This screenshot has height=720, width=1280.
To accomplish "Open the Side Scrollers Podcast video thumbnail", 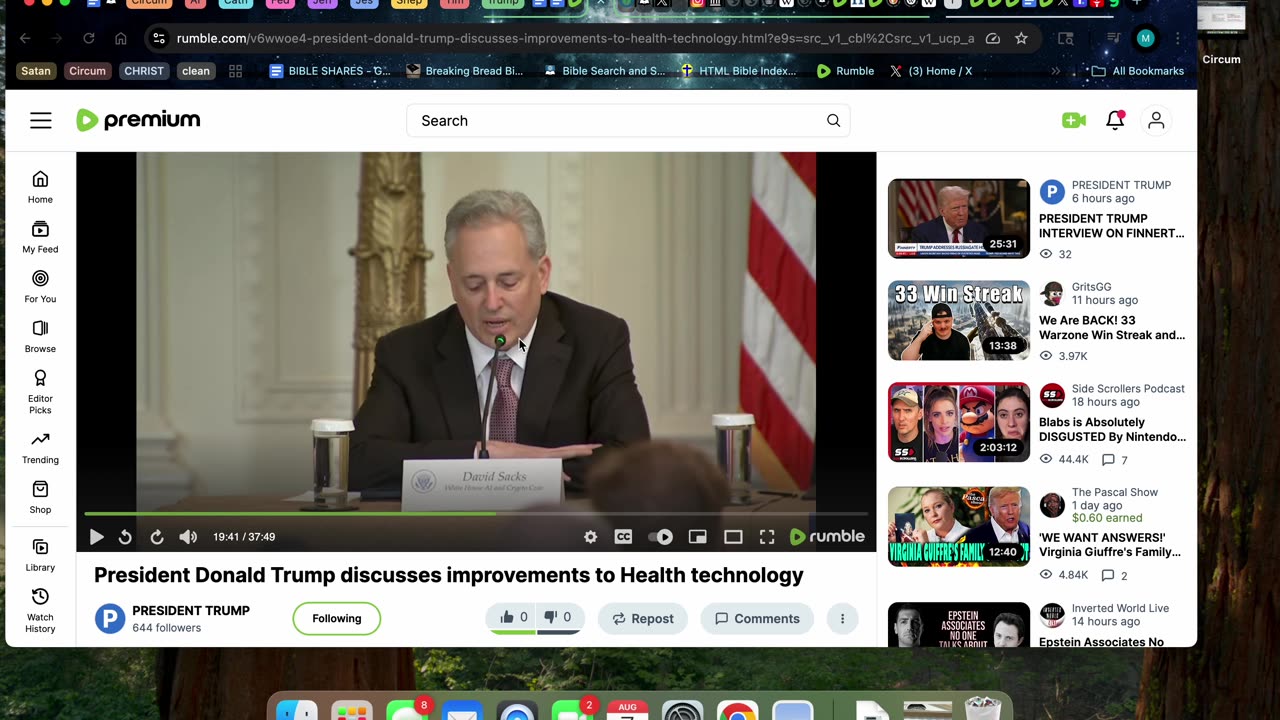I will [959, 422].
